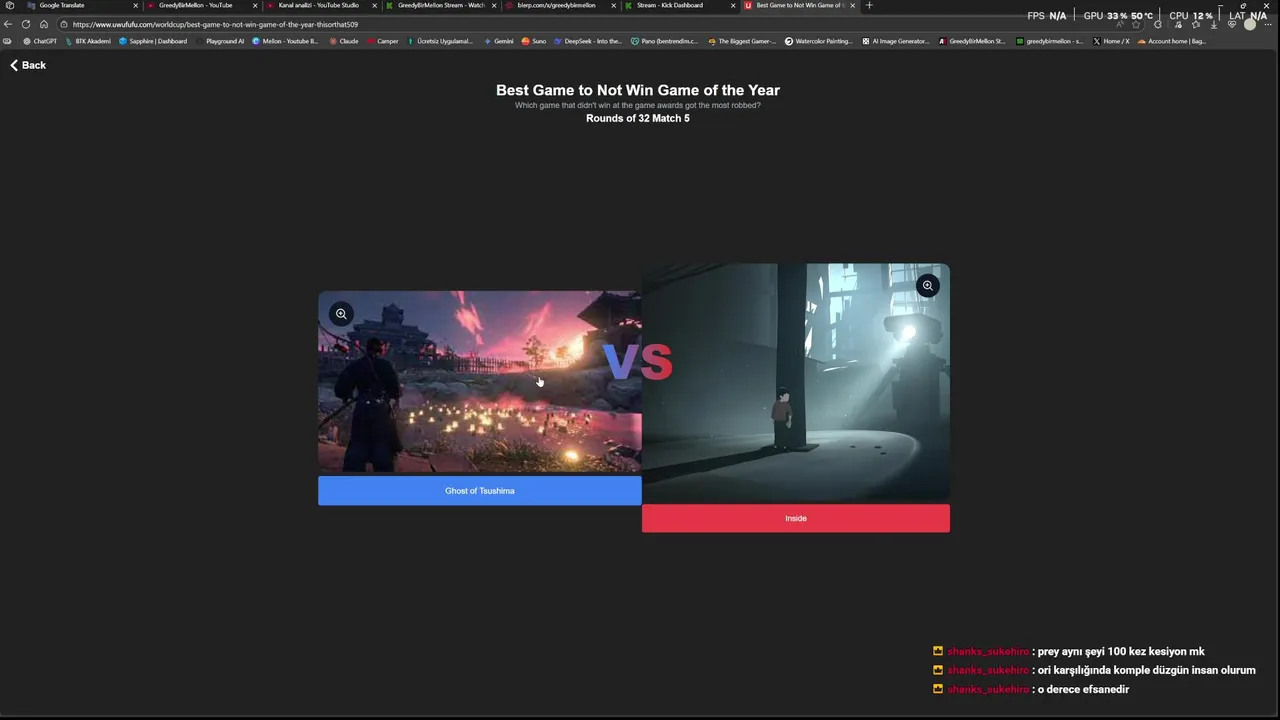The width and height of the screenshot is (1280, 720).
Task: Open the downloads icon in toolbar
Action: [x=1214, y=24]
